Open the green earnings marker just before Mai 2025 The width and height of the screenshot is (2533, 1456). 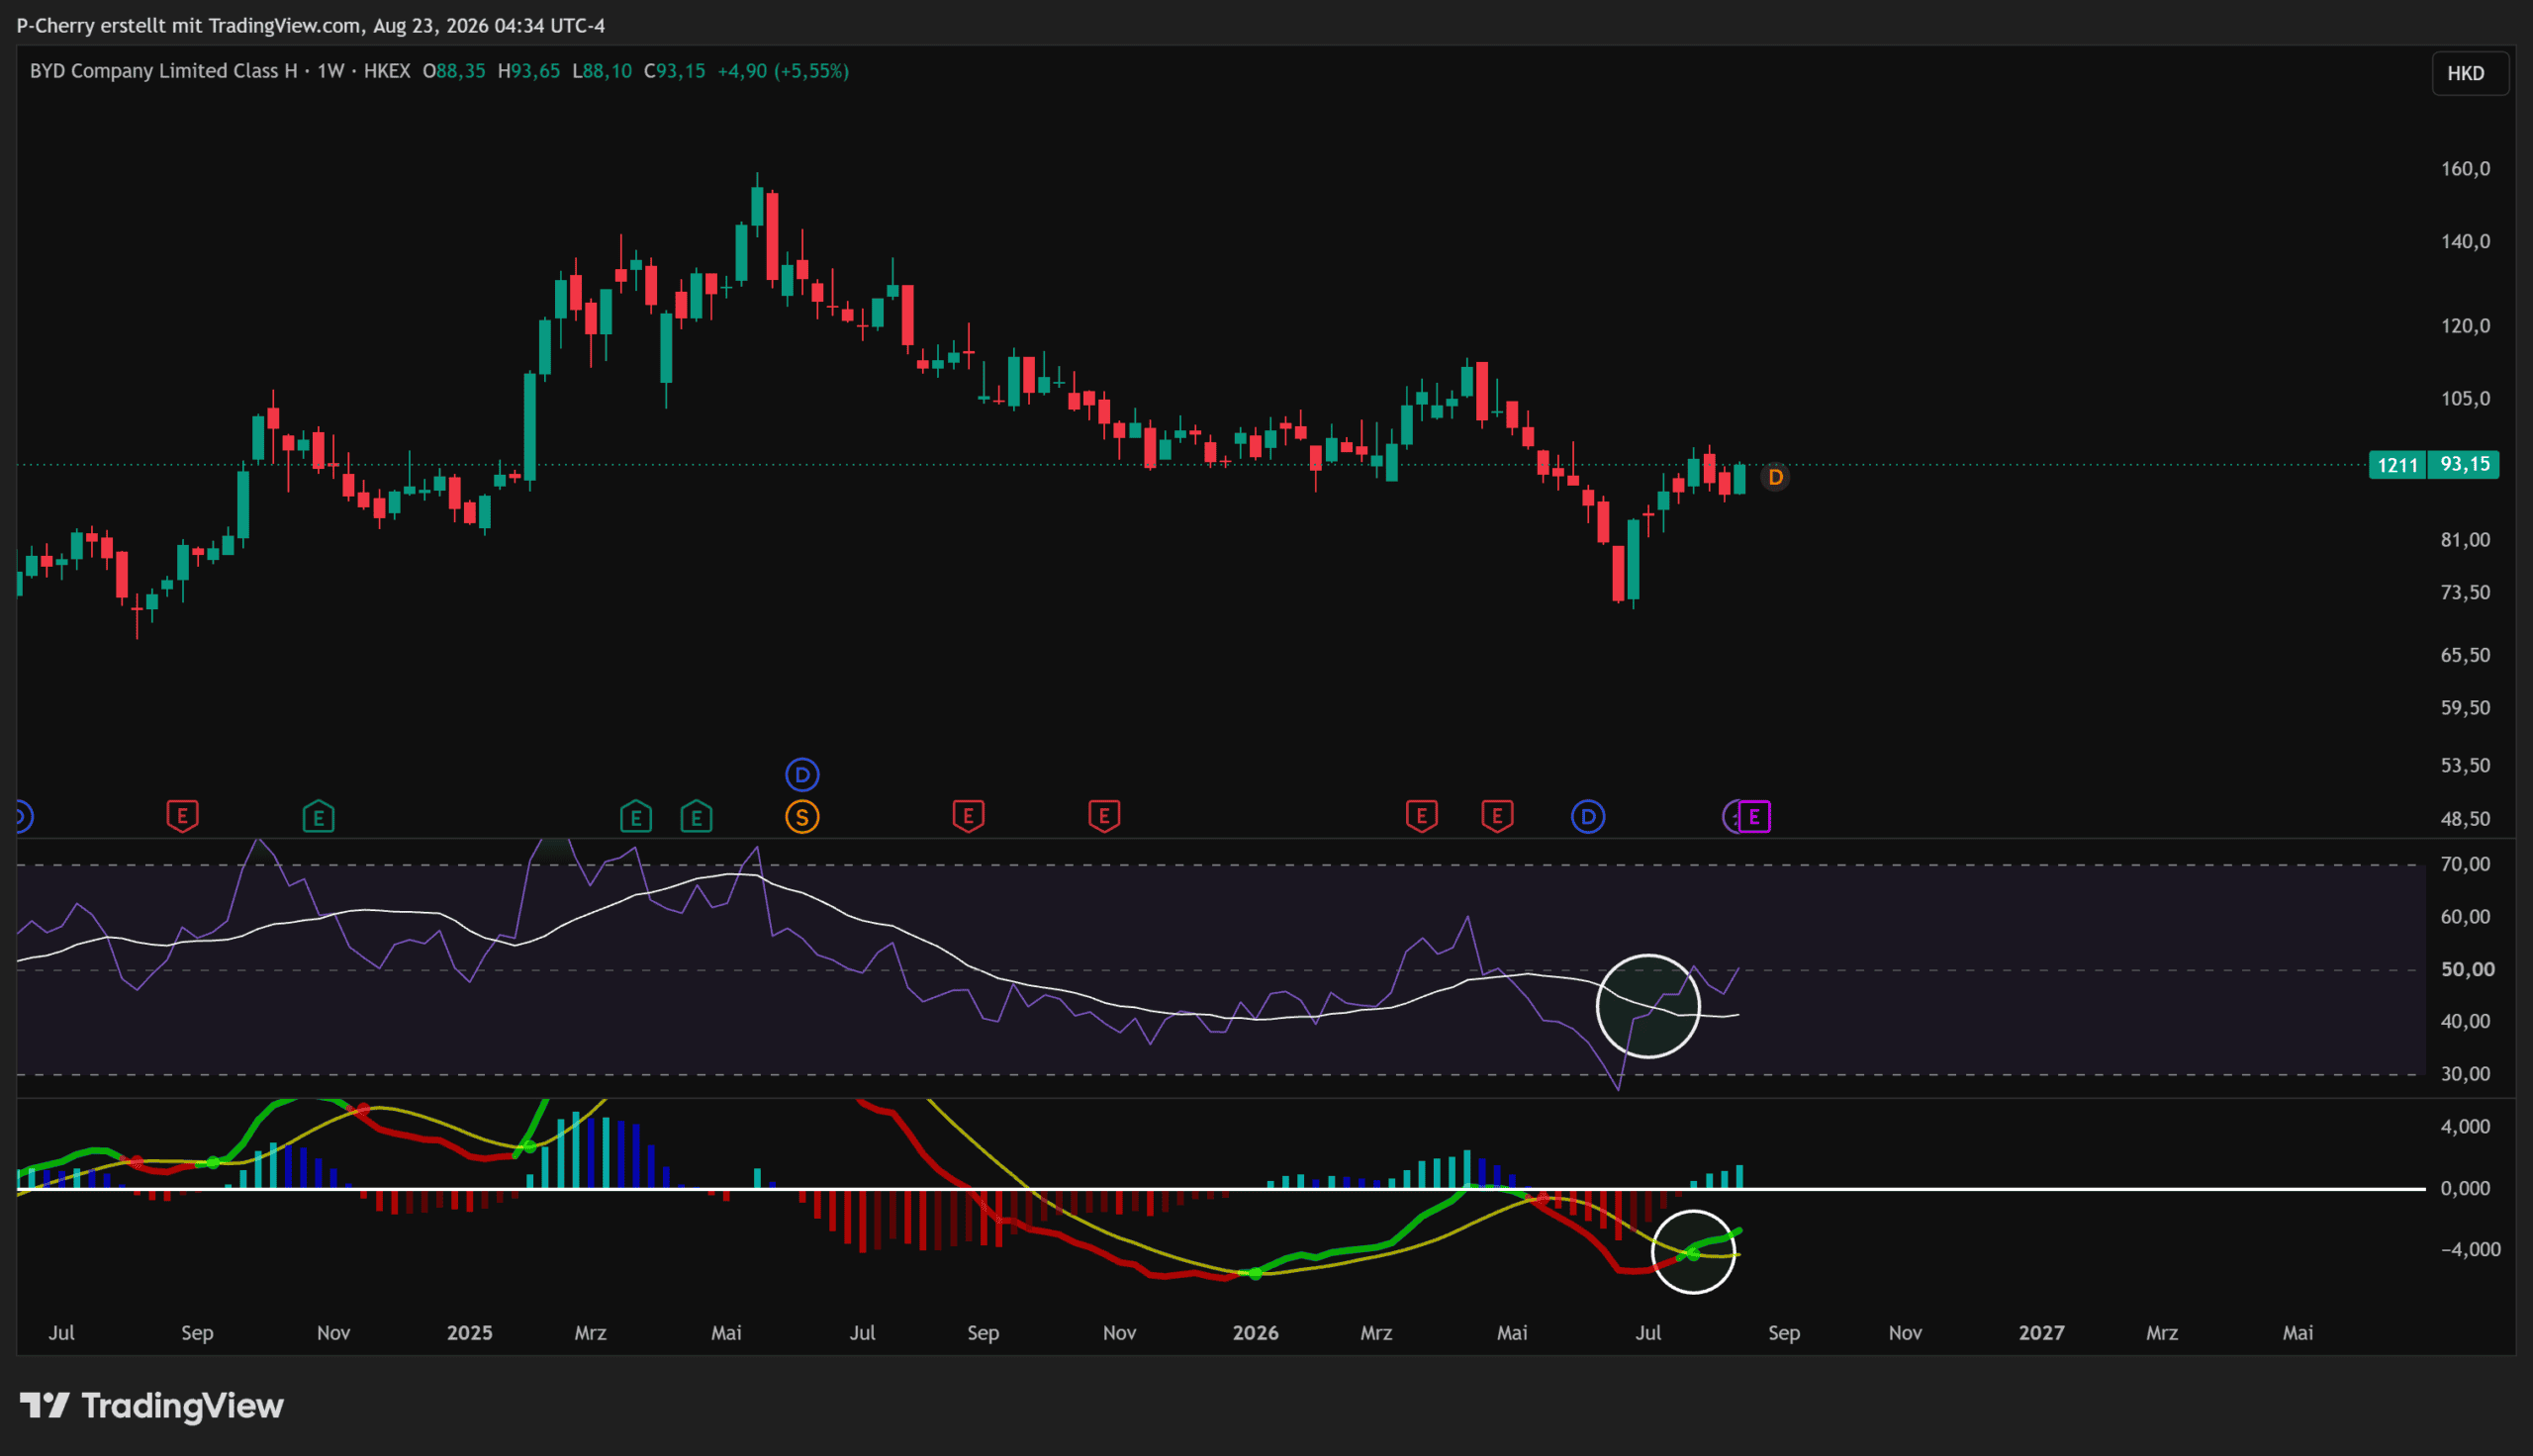pyautogui.click(x=696, y=816)
